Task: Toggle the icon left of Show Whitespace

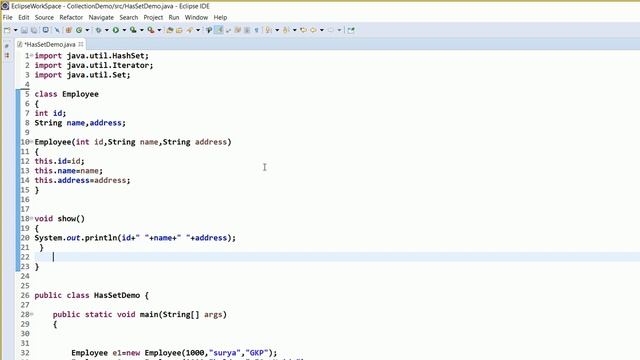Action: [x=247, y=30]
